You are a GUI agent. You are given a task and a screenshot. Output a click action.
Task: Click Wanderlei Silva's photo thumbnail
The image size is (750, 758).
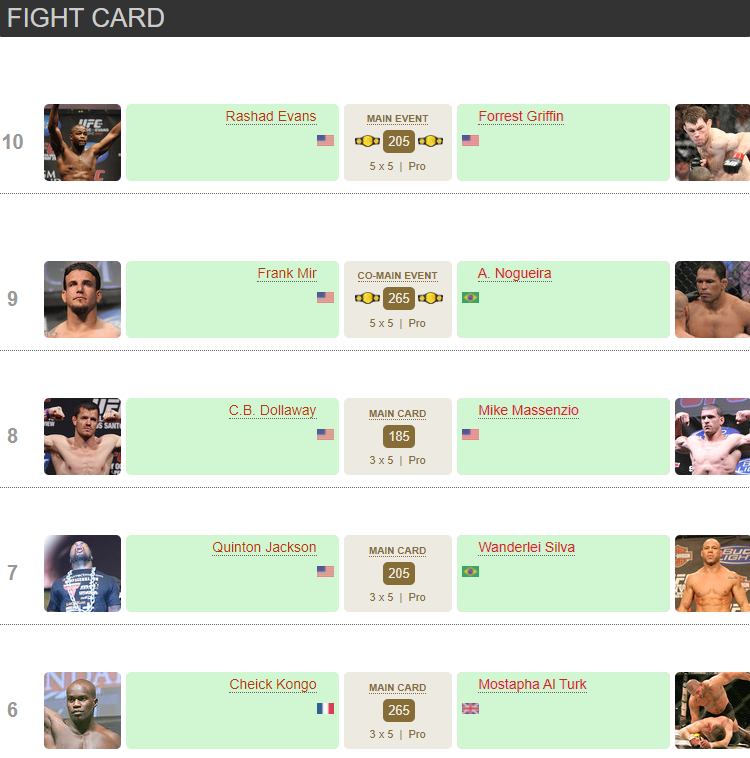(712, 573)
